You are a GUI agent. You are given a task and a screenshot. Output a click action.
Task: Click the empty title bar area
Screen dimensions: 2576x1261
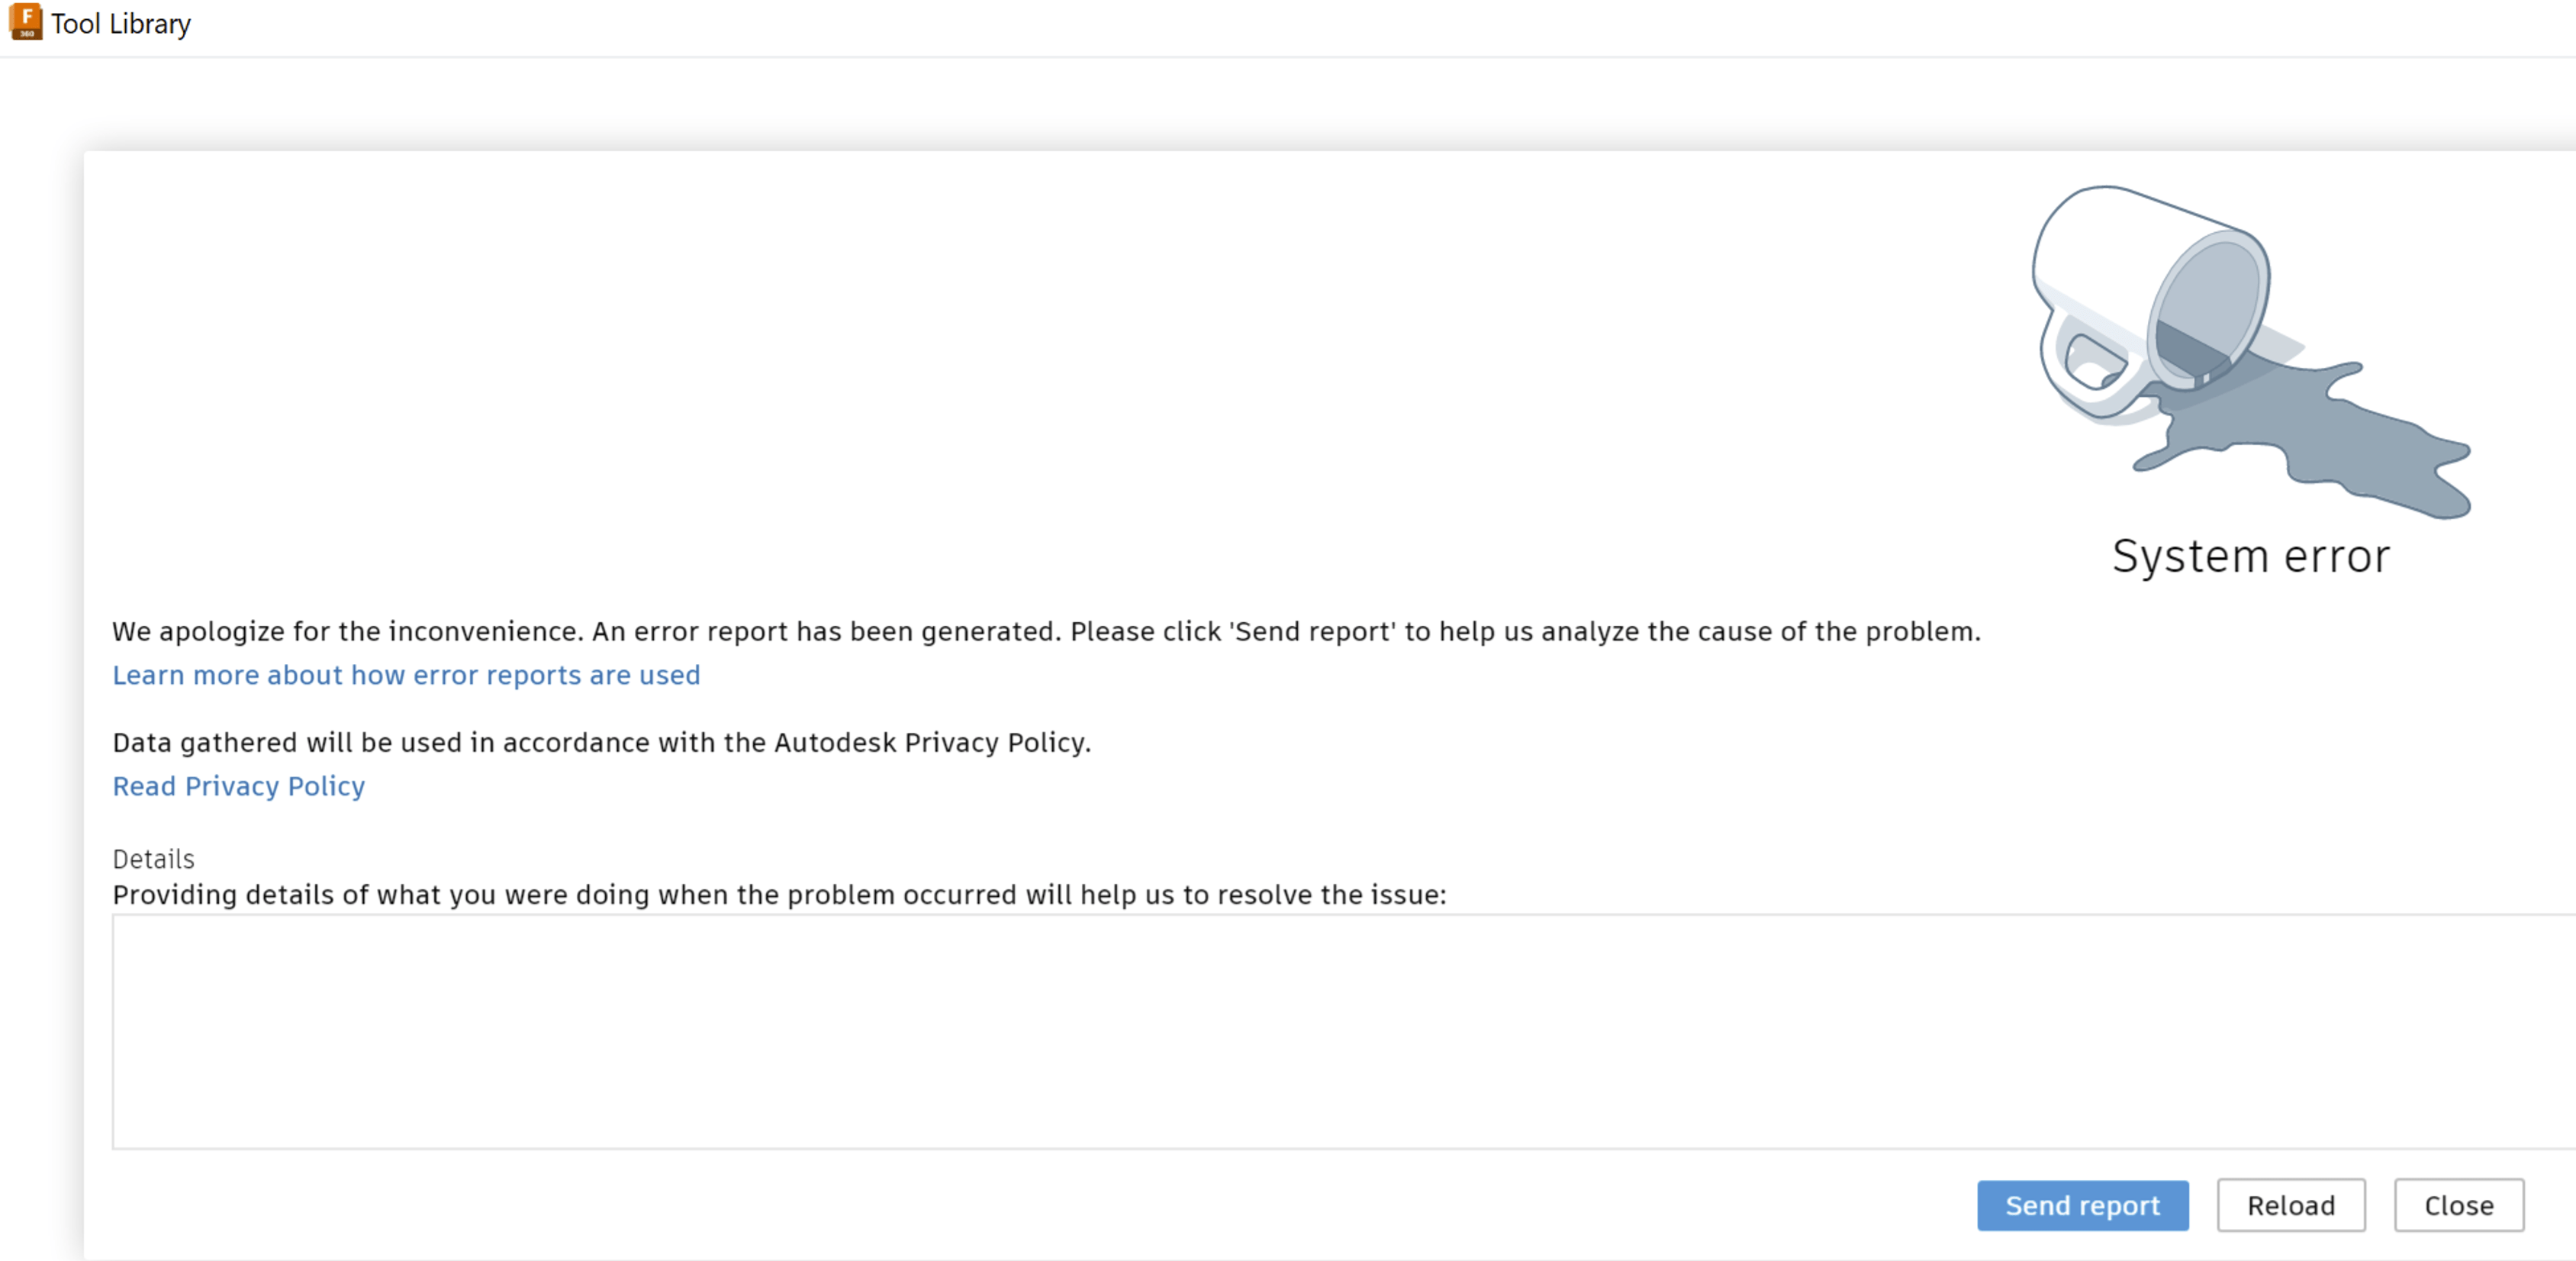point(1300,25)
